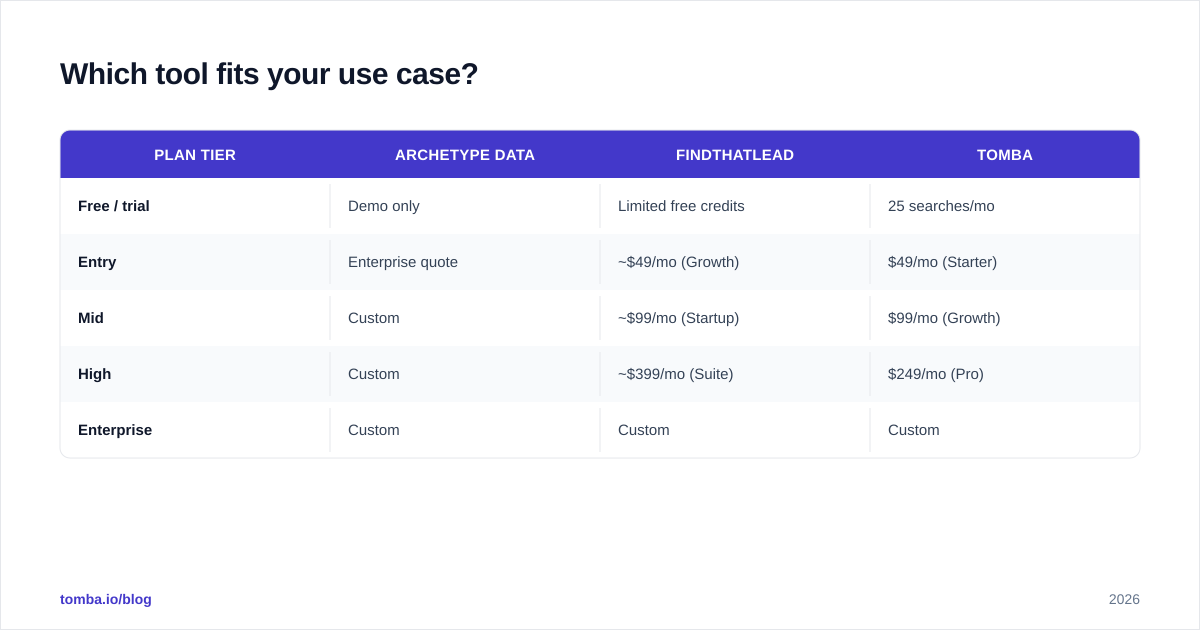Select the FINDTHATLEAD column header
Viewport: 1200px width, 630px height.
[x=735, y=155]
